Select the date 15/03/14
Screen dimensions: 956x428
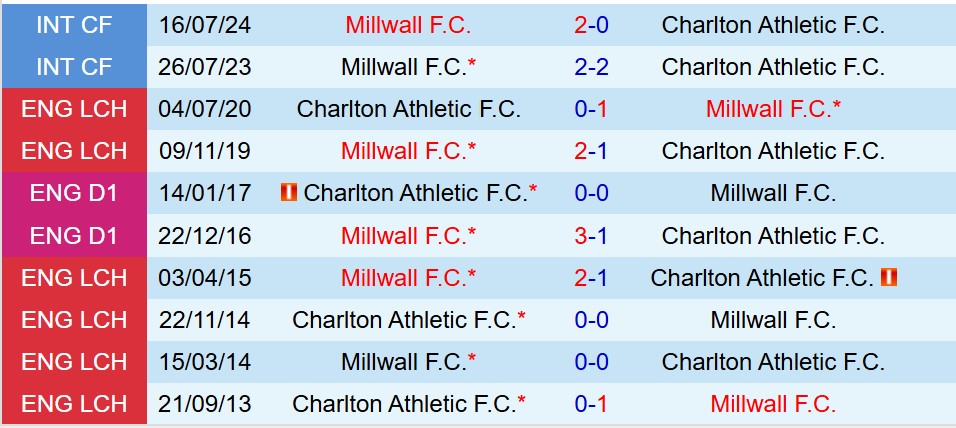coord(205,362)
